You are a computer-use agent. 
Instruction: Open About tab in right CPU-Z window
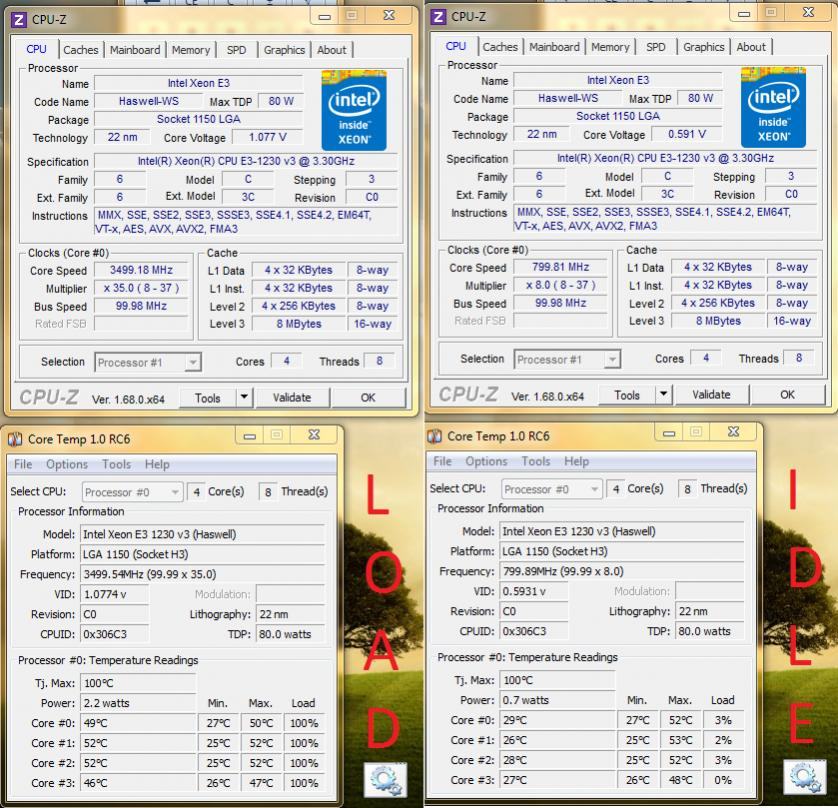pos(751,46)
